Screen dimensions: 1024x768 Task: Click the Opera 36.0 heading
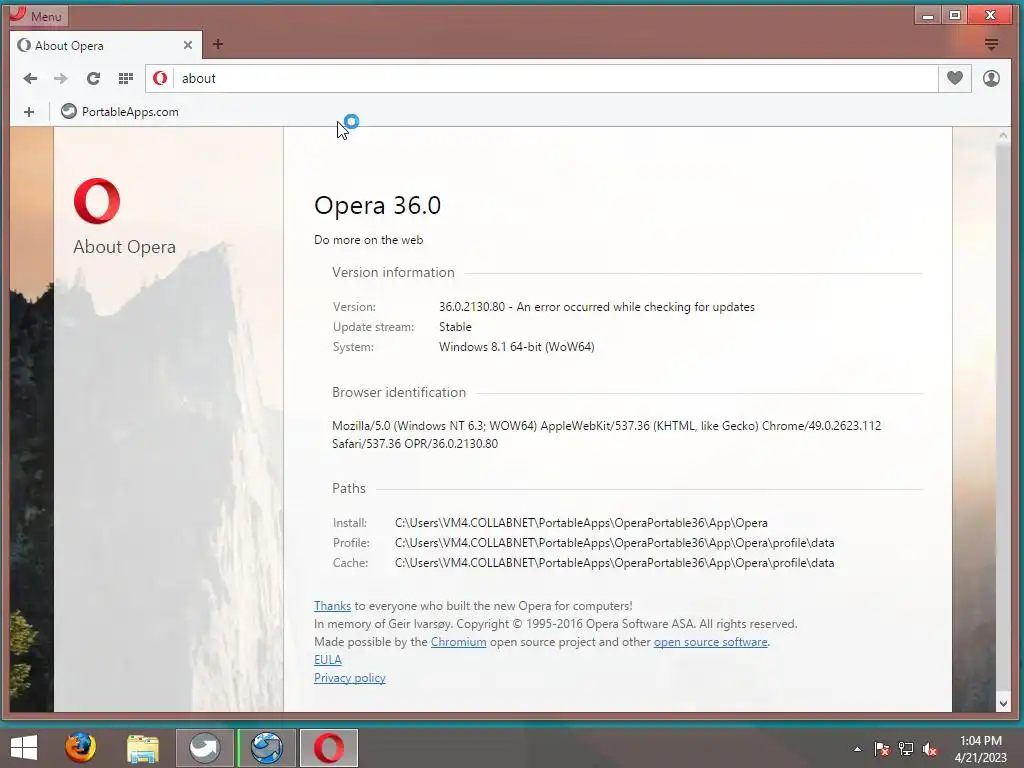coord(377,205)
